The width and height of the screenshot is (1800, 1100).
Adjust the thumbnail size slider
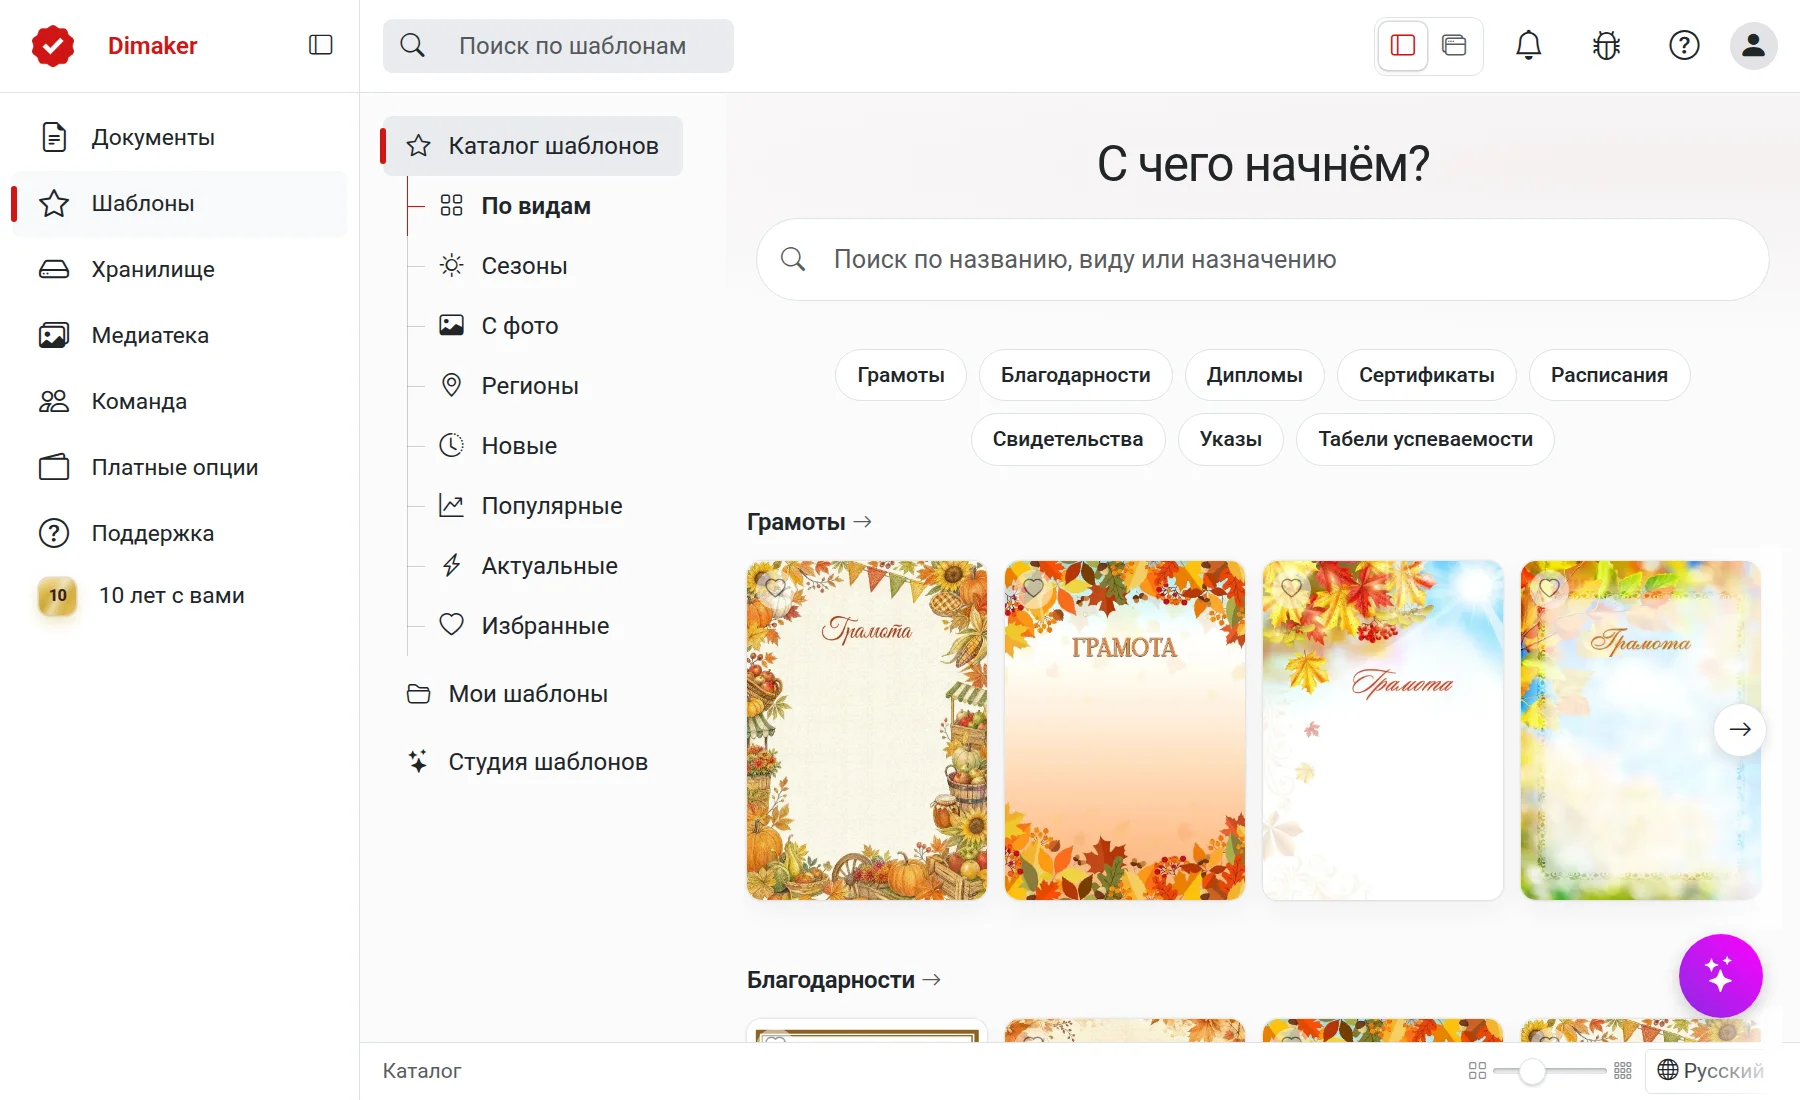tap(1550, 1071)
